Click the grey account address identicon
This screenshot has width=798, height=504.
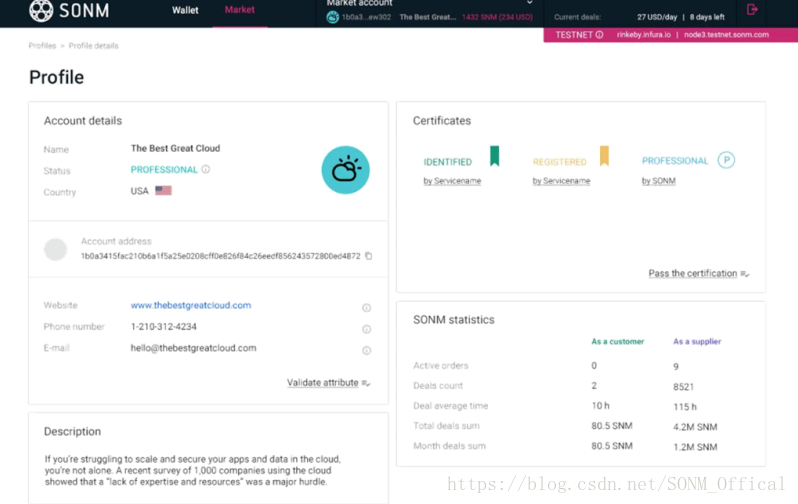(55, 249)
